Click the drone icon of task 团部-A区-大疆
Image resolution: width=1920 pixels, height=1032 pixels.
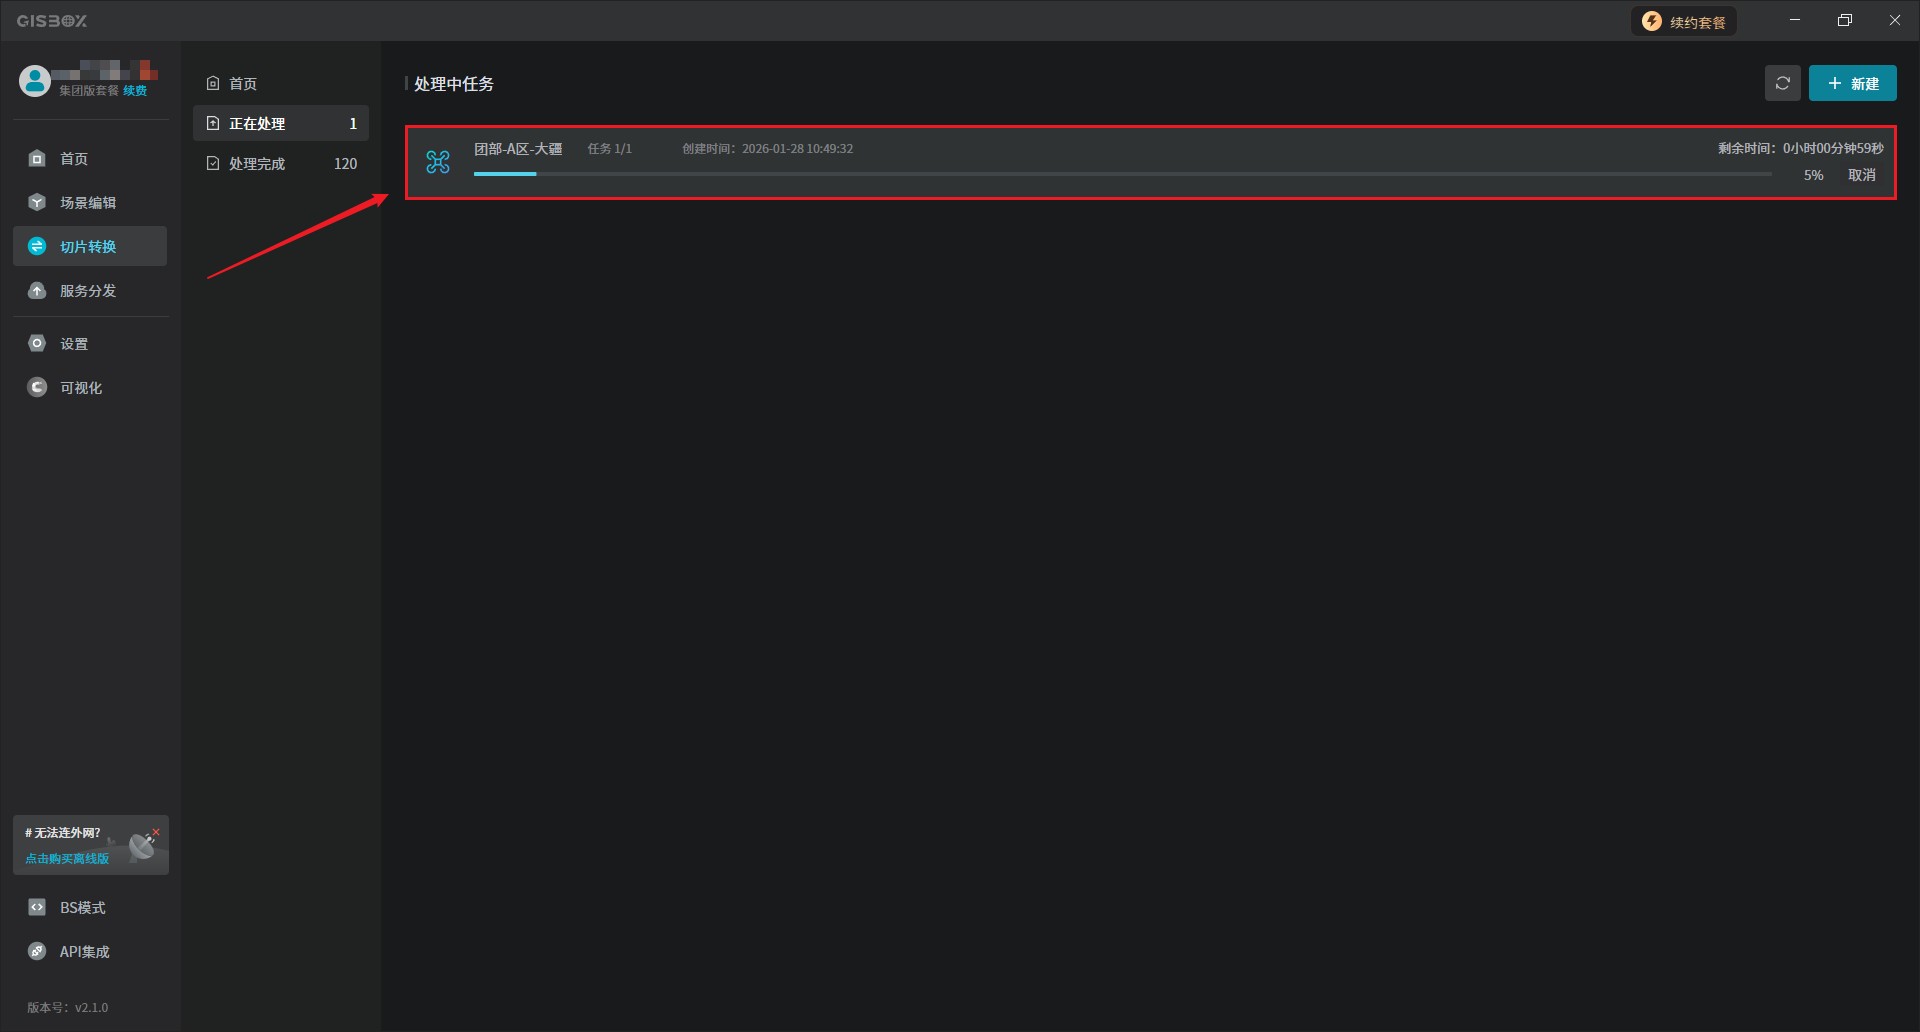point(438,162)
